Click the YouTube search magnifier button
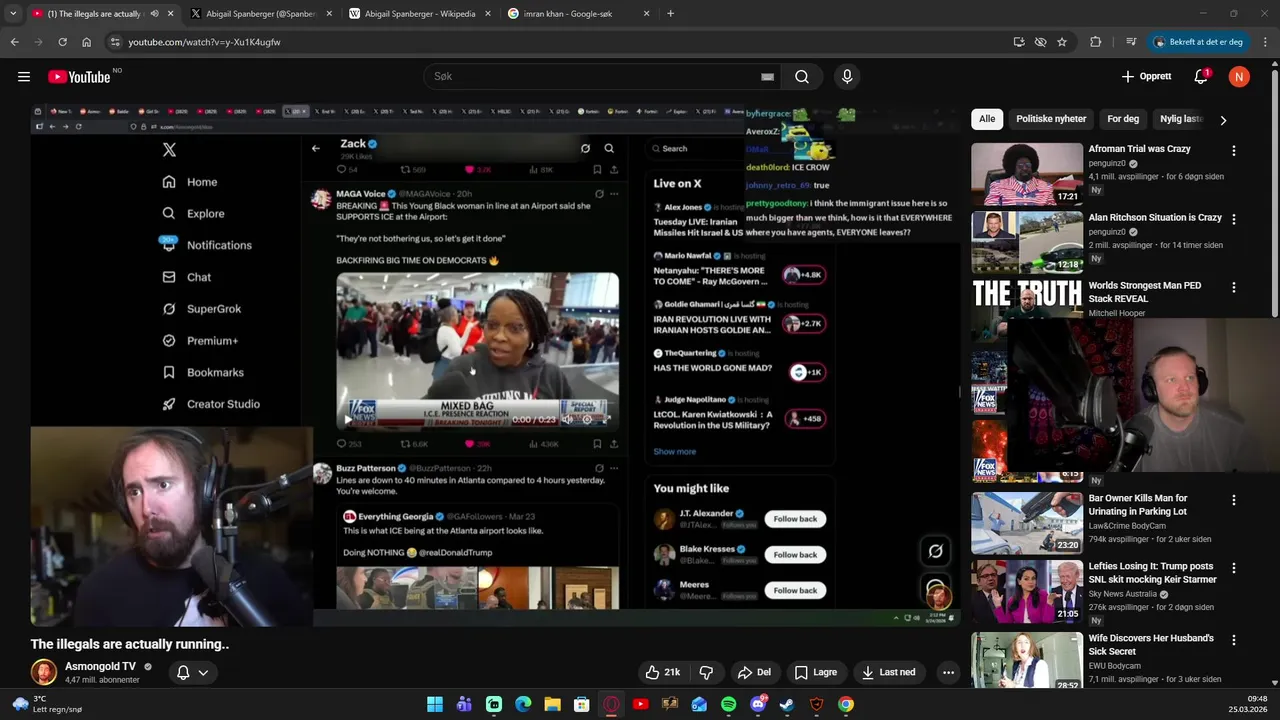Screen dimensions: 1280x720 (802, 77)
